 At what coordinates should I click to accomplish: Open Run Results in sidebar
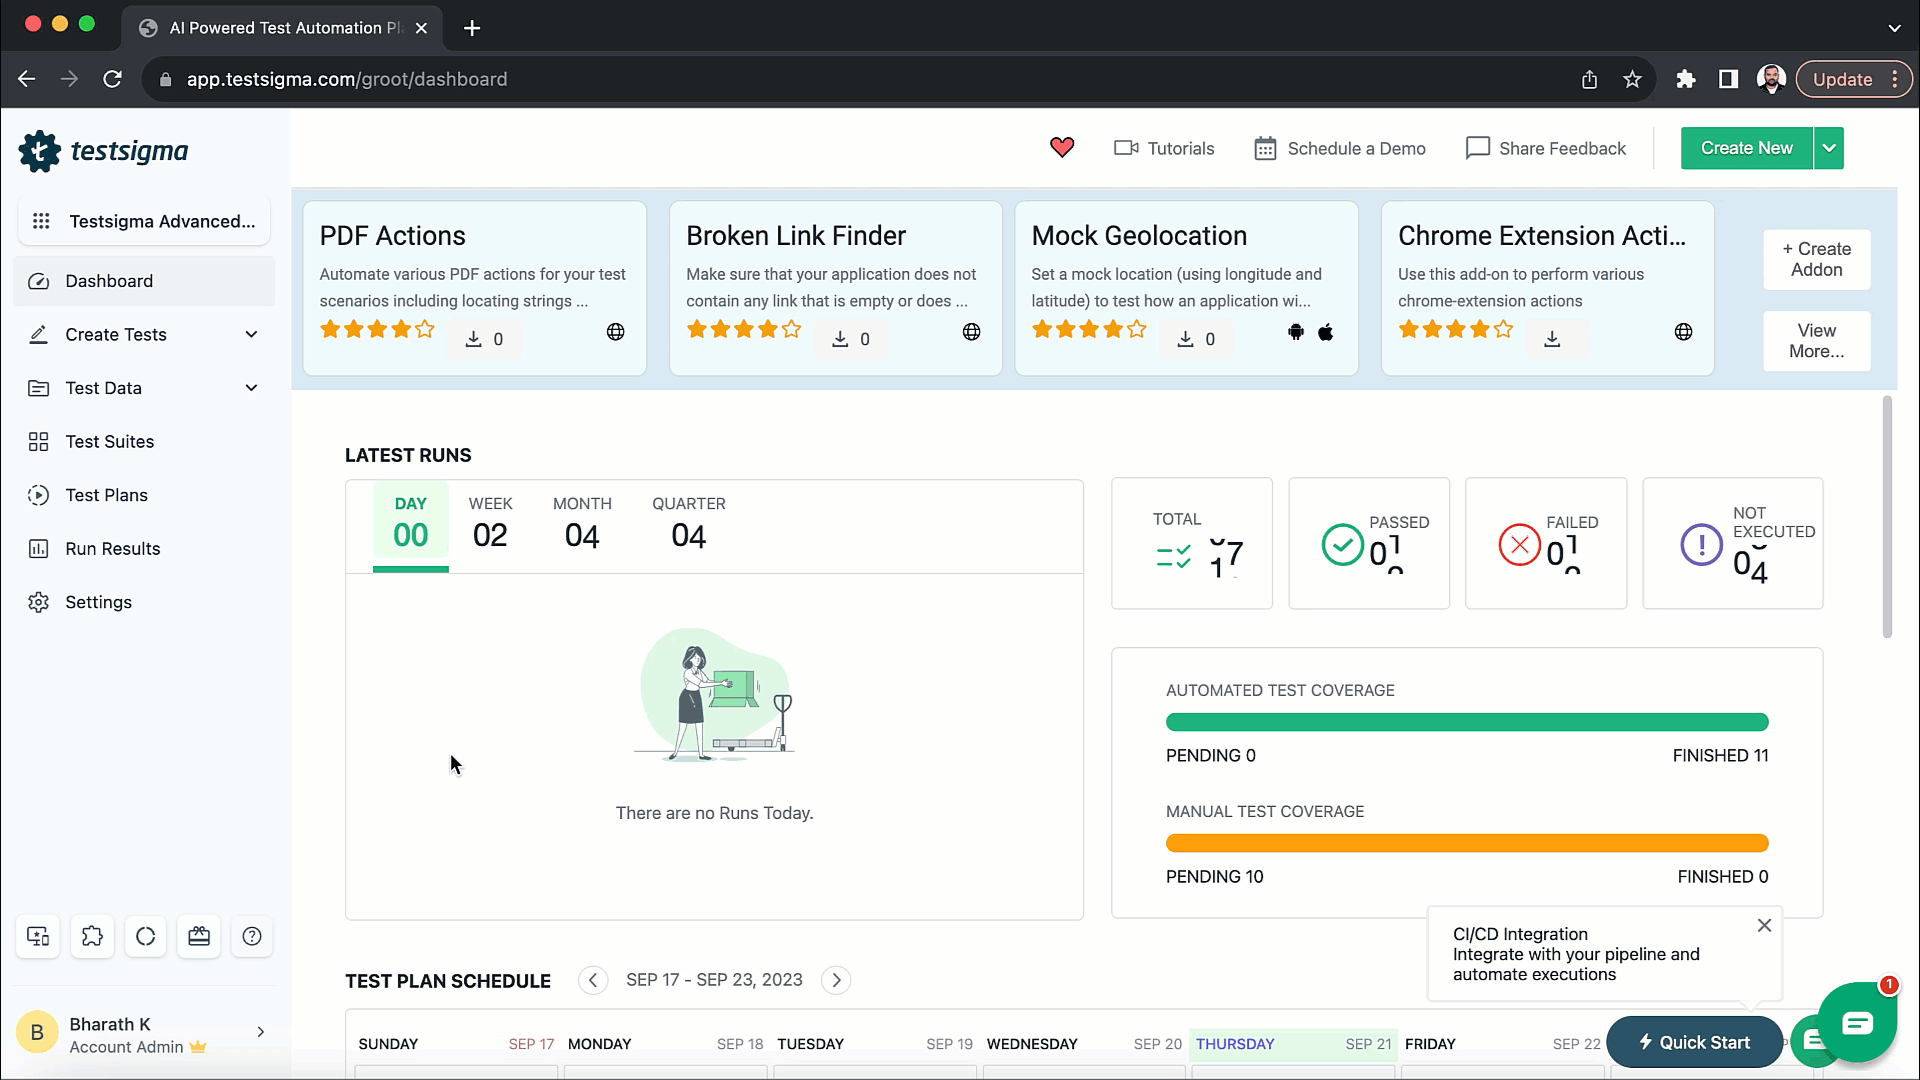coord(112,549)
